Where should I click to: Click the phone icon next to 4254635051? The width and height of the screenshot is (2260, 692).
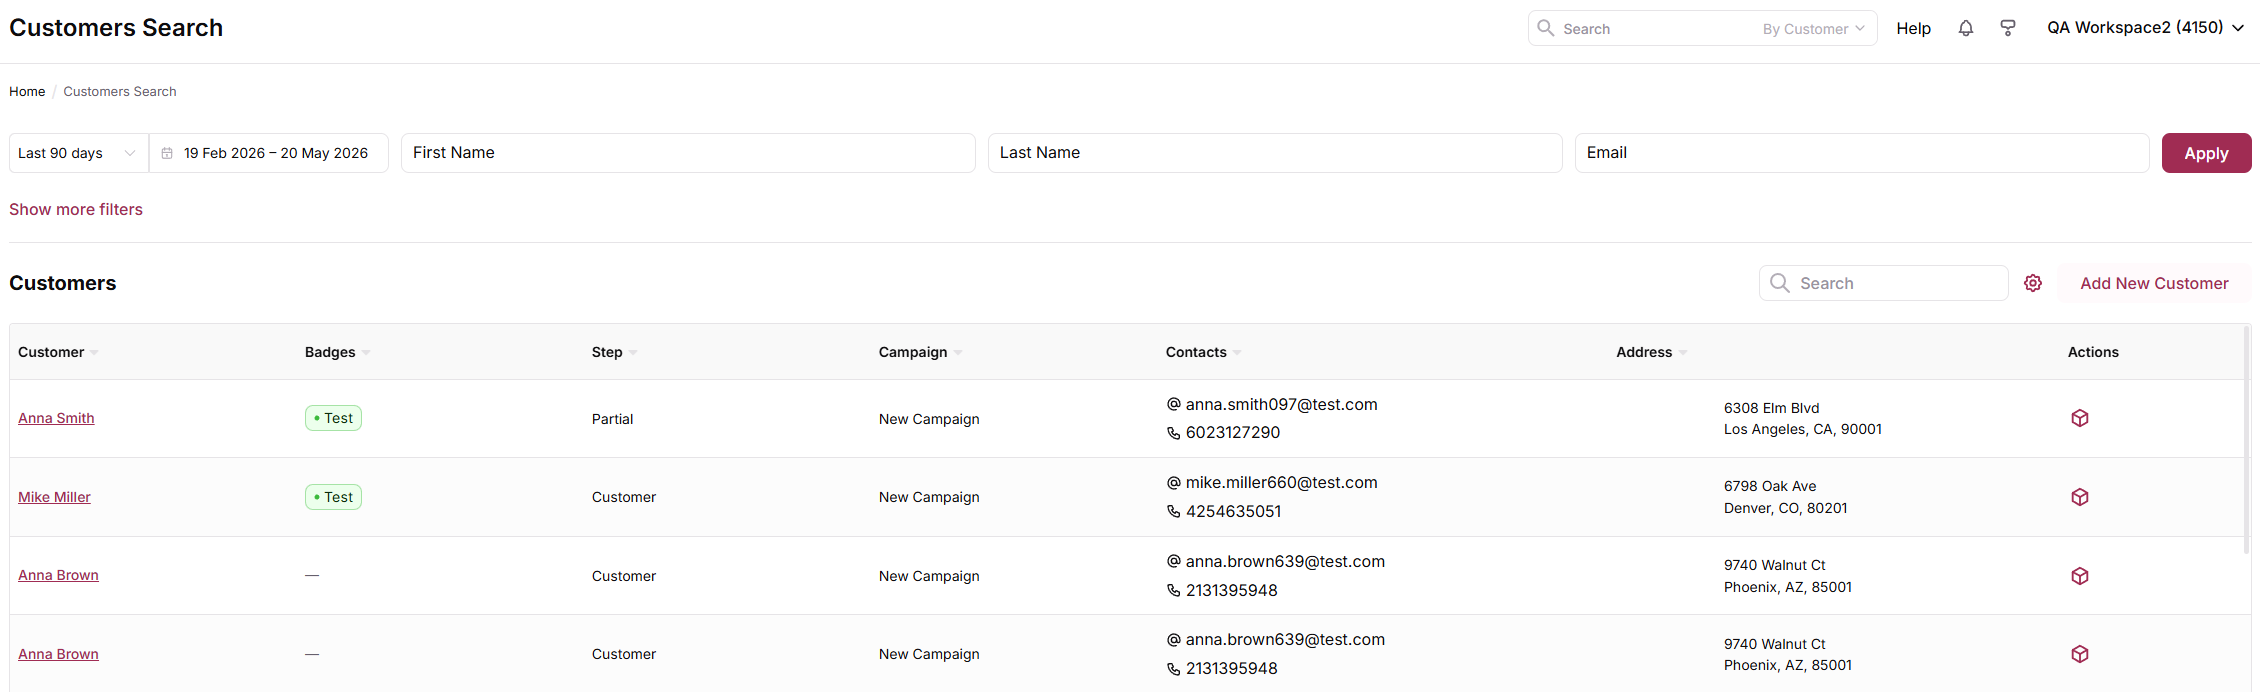[1174, 511]
